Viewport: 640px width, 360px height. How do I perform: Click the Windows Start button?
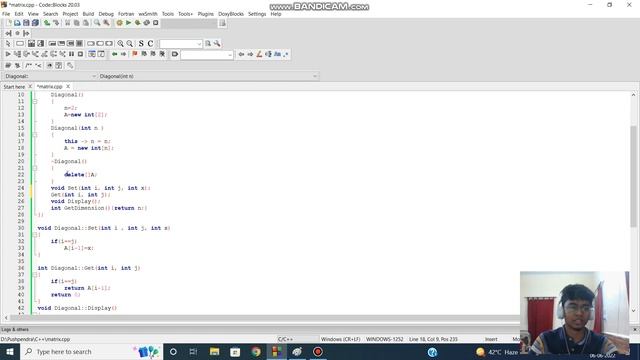[x=10, y=351]
